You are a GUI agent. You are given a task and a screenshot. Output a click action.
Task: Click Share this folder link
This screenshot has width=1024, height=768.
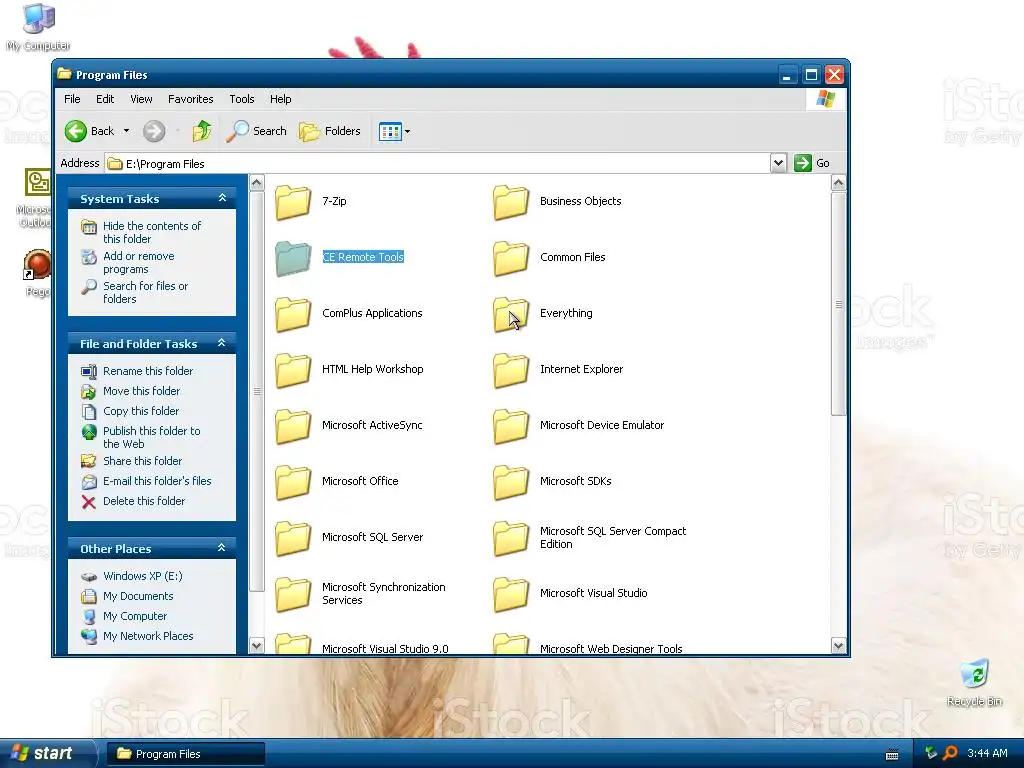pos(142,461)
